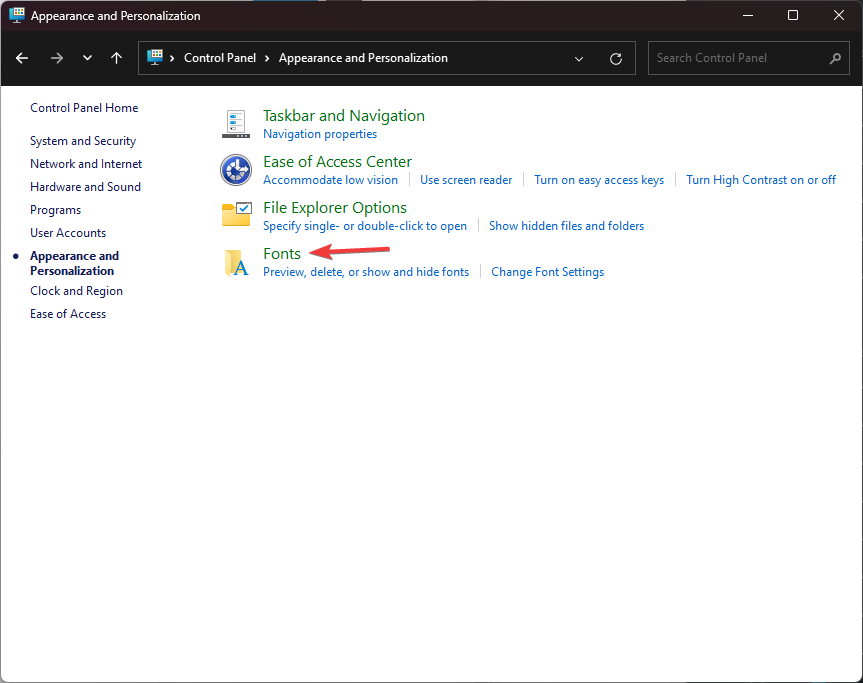This screenshot has height=683, width=863.
Task: Click the Fonts folder icon
Action: coord(237,262)
